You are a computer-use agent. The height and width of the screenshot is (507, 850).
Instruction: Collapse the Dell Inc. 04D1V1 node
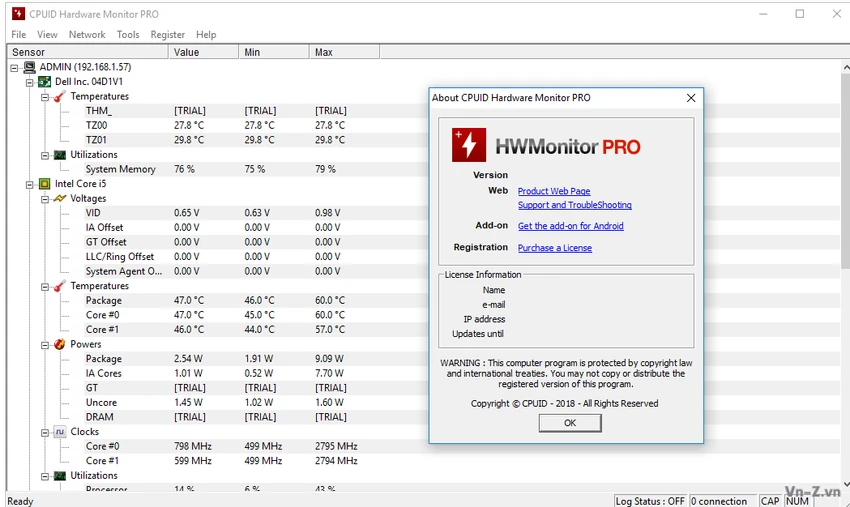point(30,82)
